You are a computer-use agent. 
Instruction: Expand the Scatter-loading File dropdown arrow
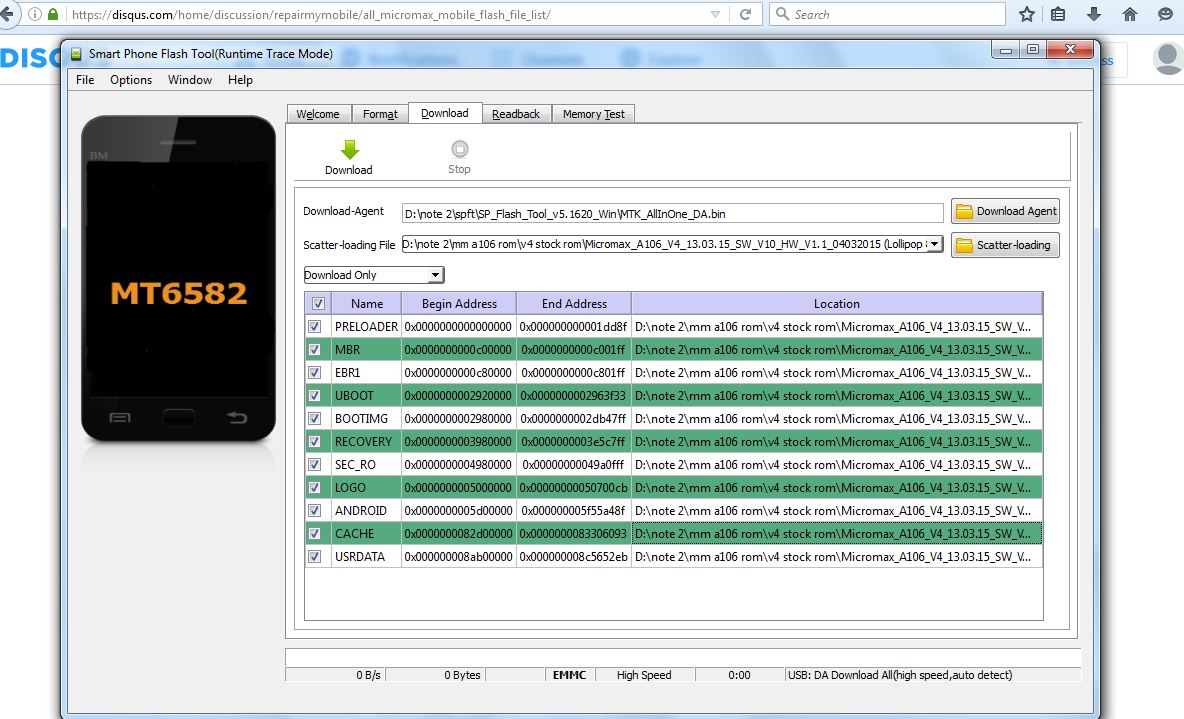935,244
